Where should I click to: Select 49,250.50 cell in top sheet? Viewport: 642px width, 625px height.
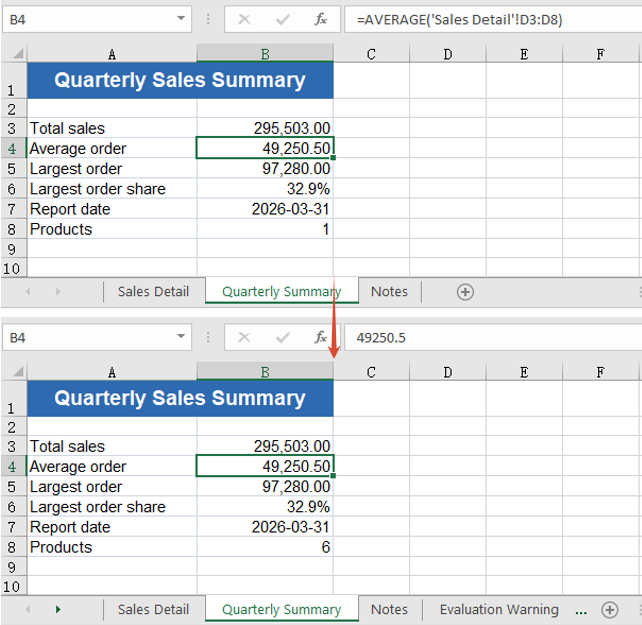coord(265,148)
